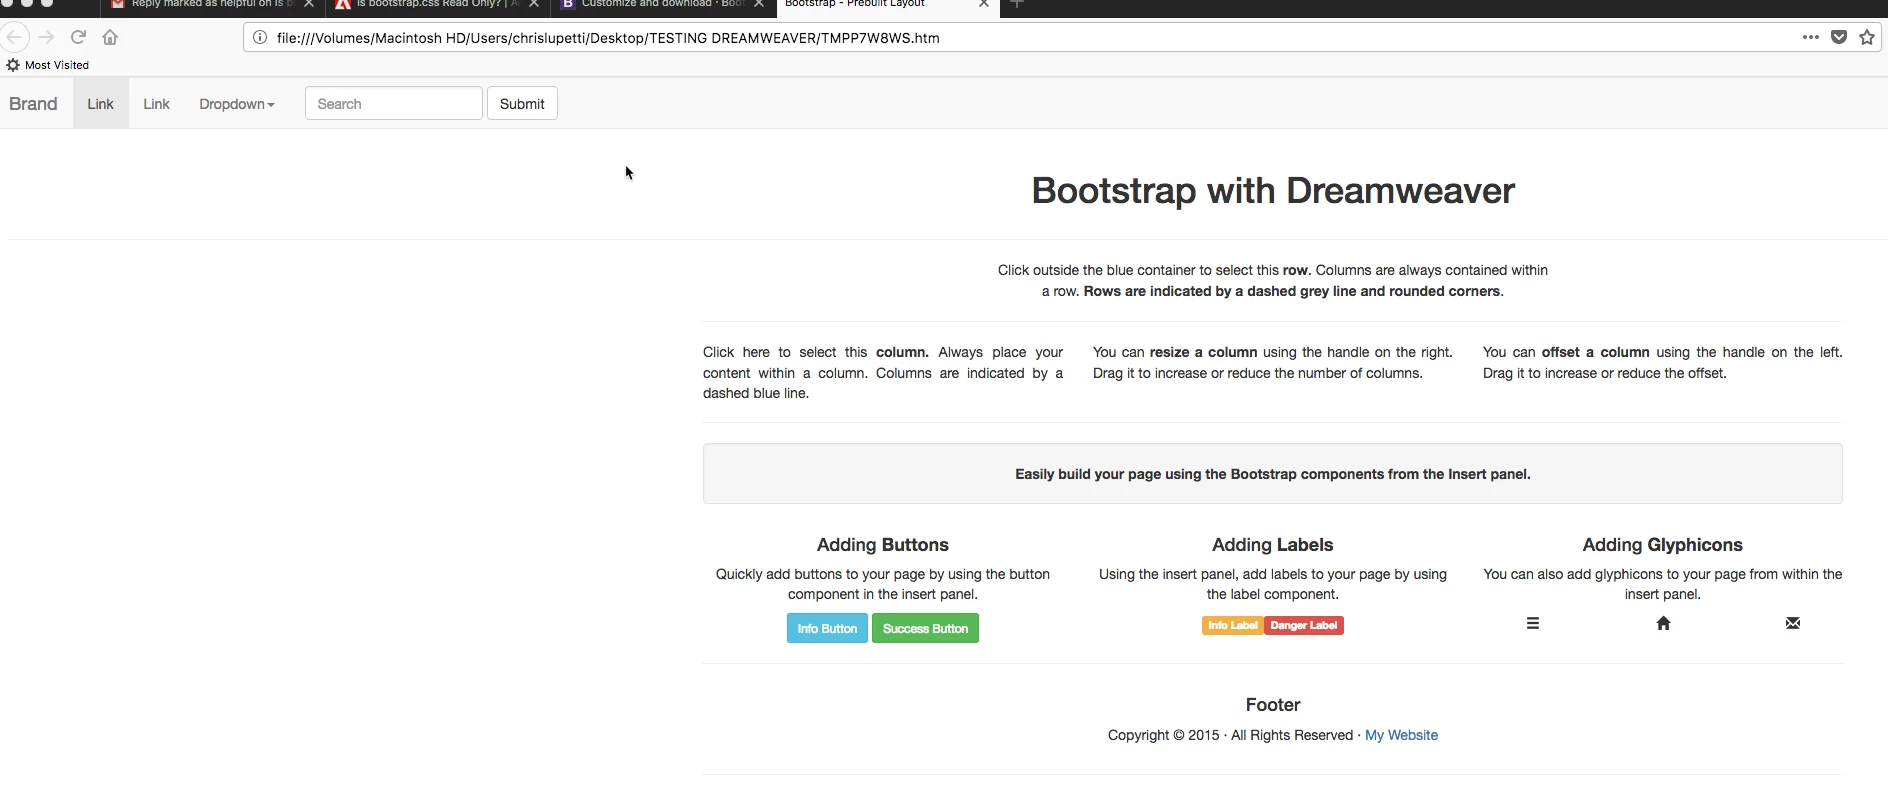Click the browser forward arrow
1888x789 pixels.
tap(46, 38)
